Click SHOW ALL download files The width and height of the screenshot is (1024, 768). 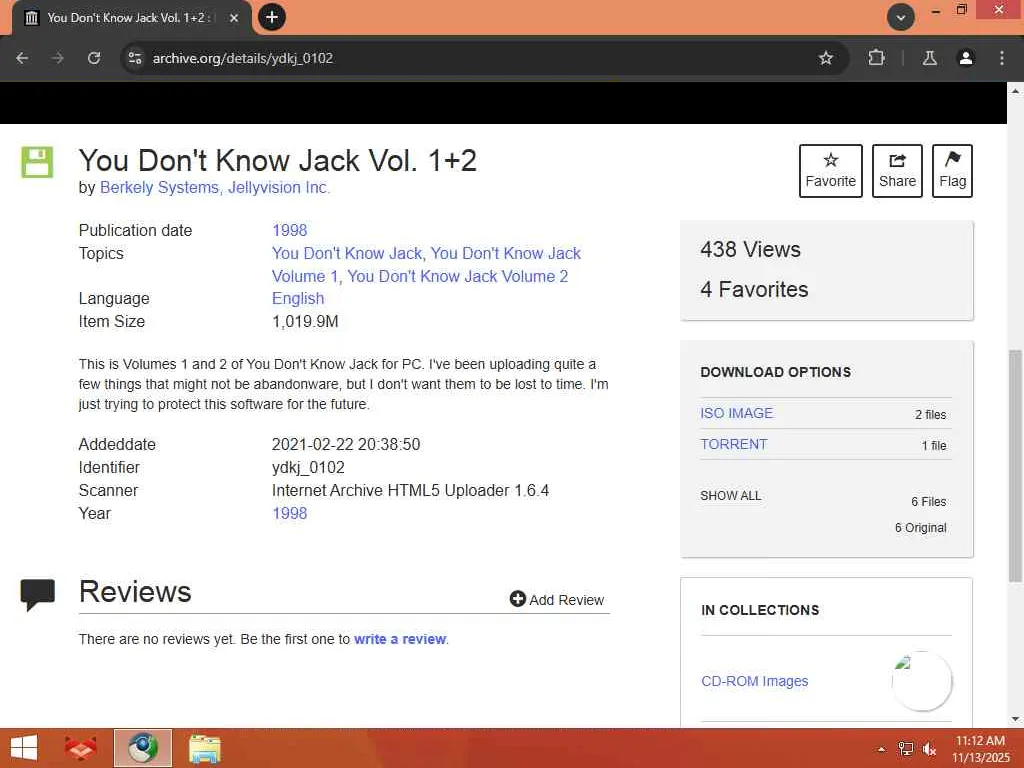pos(731,496)
